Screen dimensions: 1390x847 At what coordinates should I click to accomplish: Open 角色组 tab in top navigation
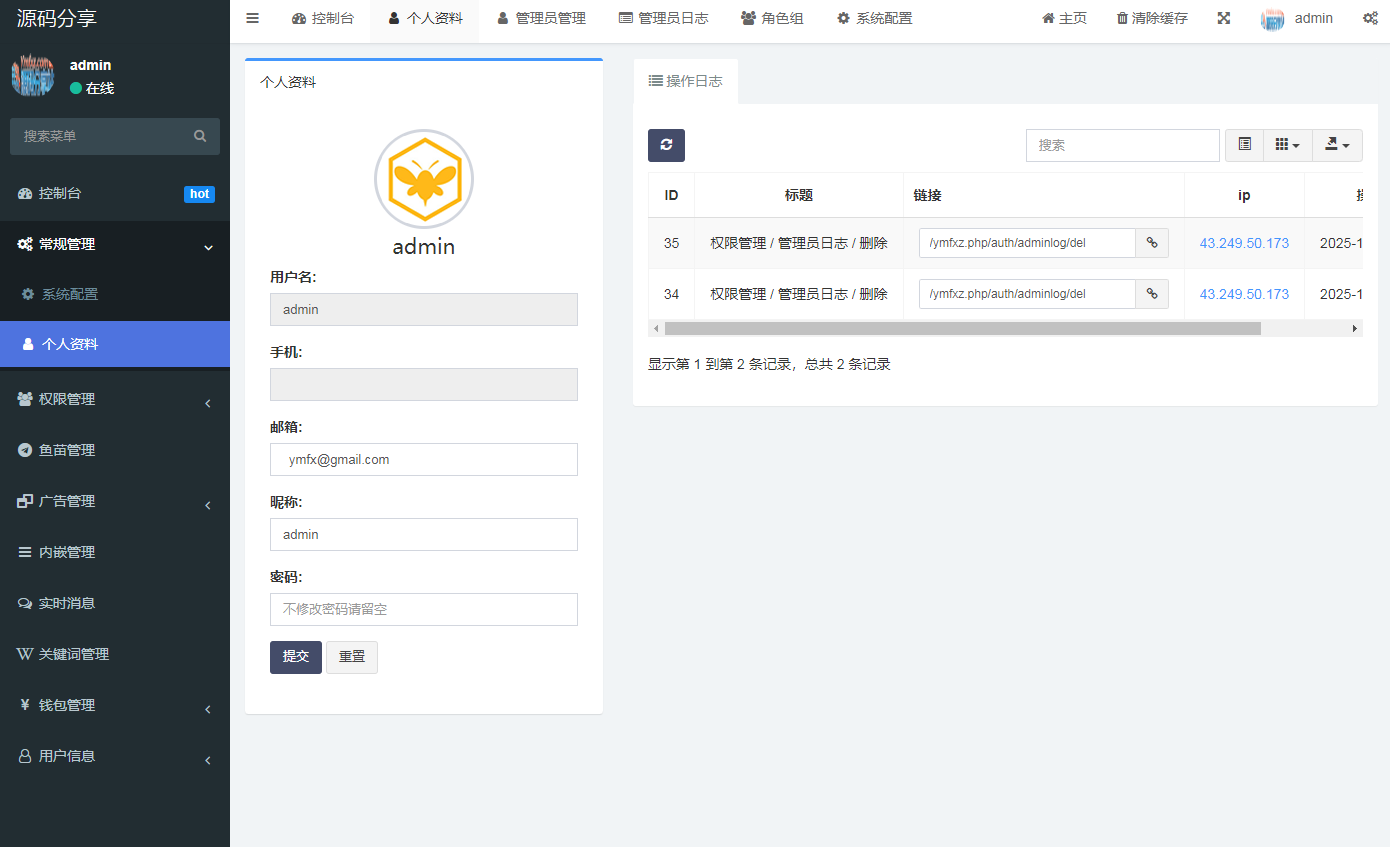pyautogui.click(x=772, y=18)
